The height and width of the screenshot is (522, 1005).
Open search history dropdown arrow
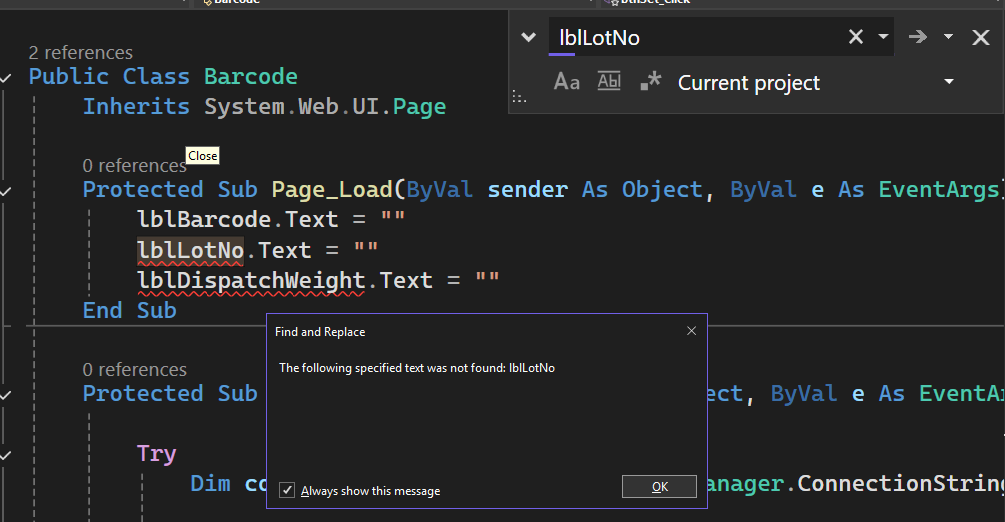(x=883, y=37)
